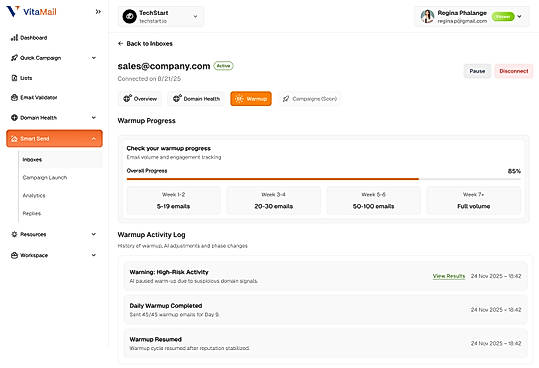
Task: Open Lists via document icon
Action: tap(14, 78)
